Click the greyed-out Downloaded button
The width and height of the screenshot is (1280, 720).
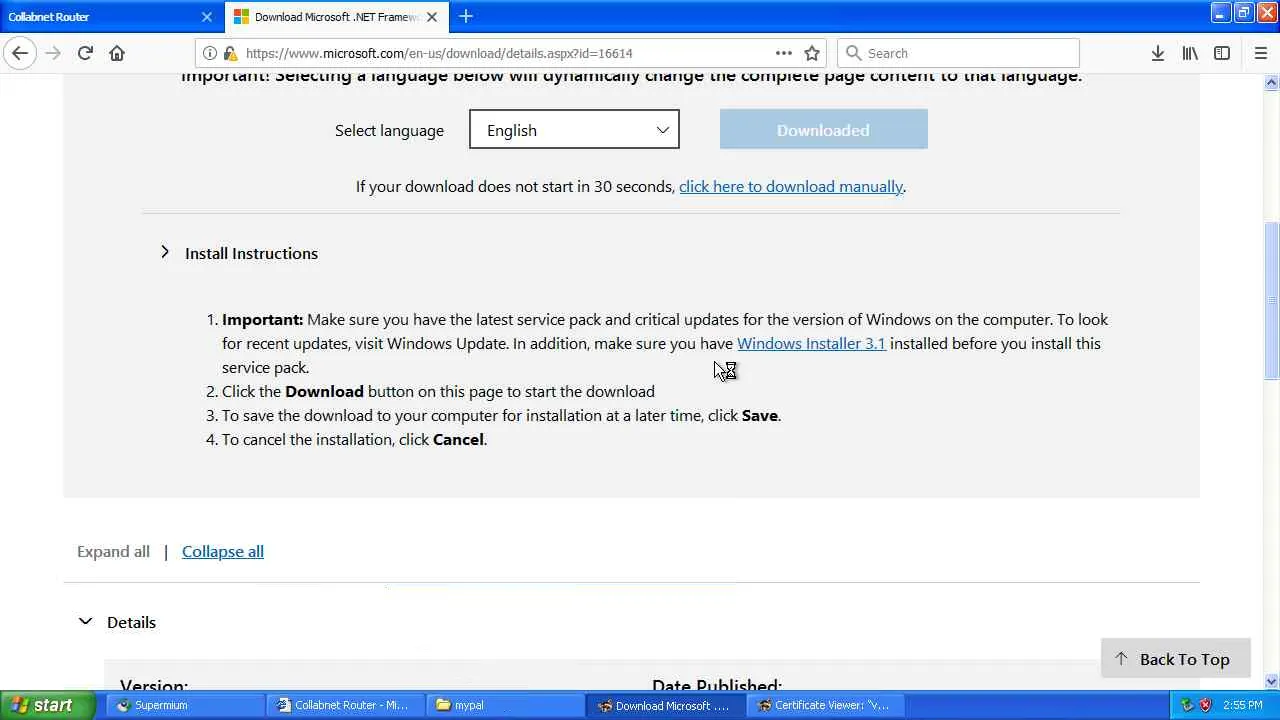click(823, 129)
